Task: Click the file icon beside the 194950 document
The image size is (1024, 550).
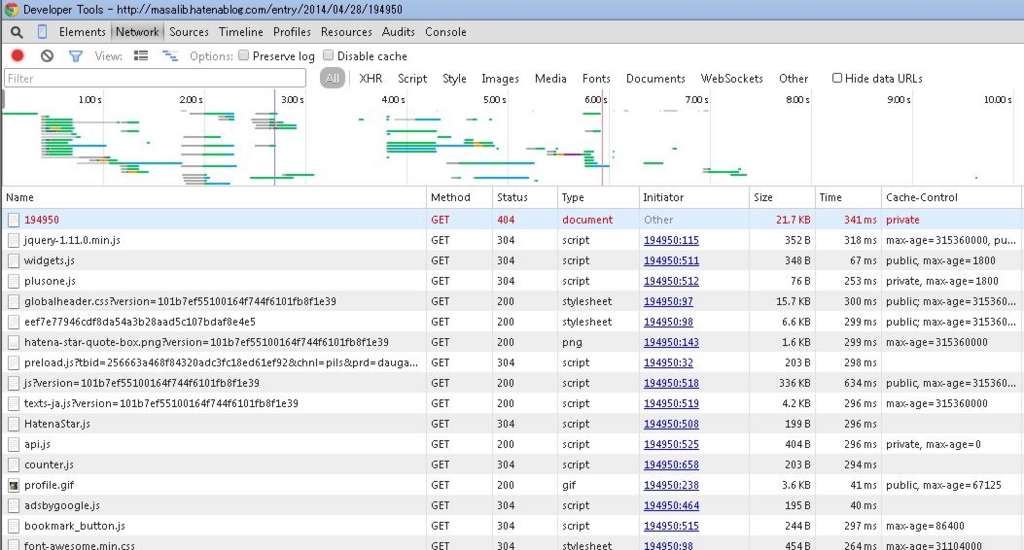Action: coord(14,220)
